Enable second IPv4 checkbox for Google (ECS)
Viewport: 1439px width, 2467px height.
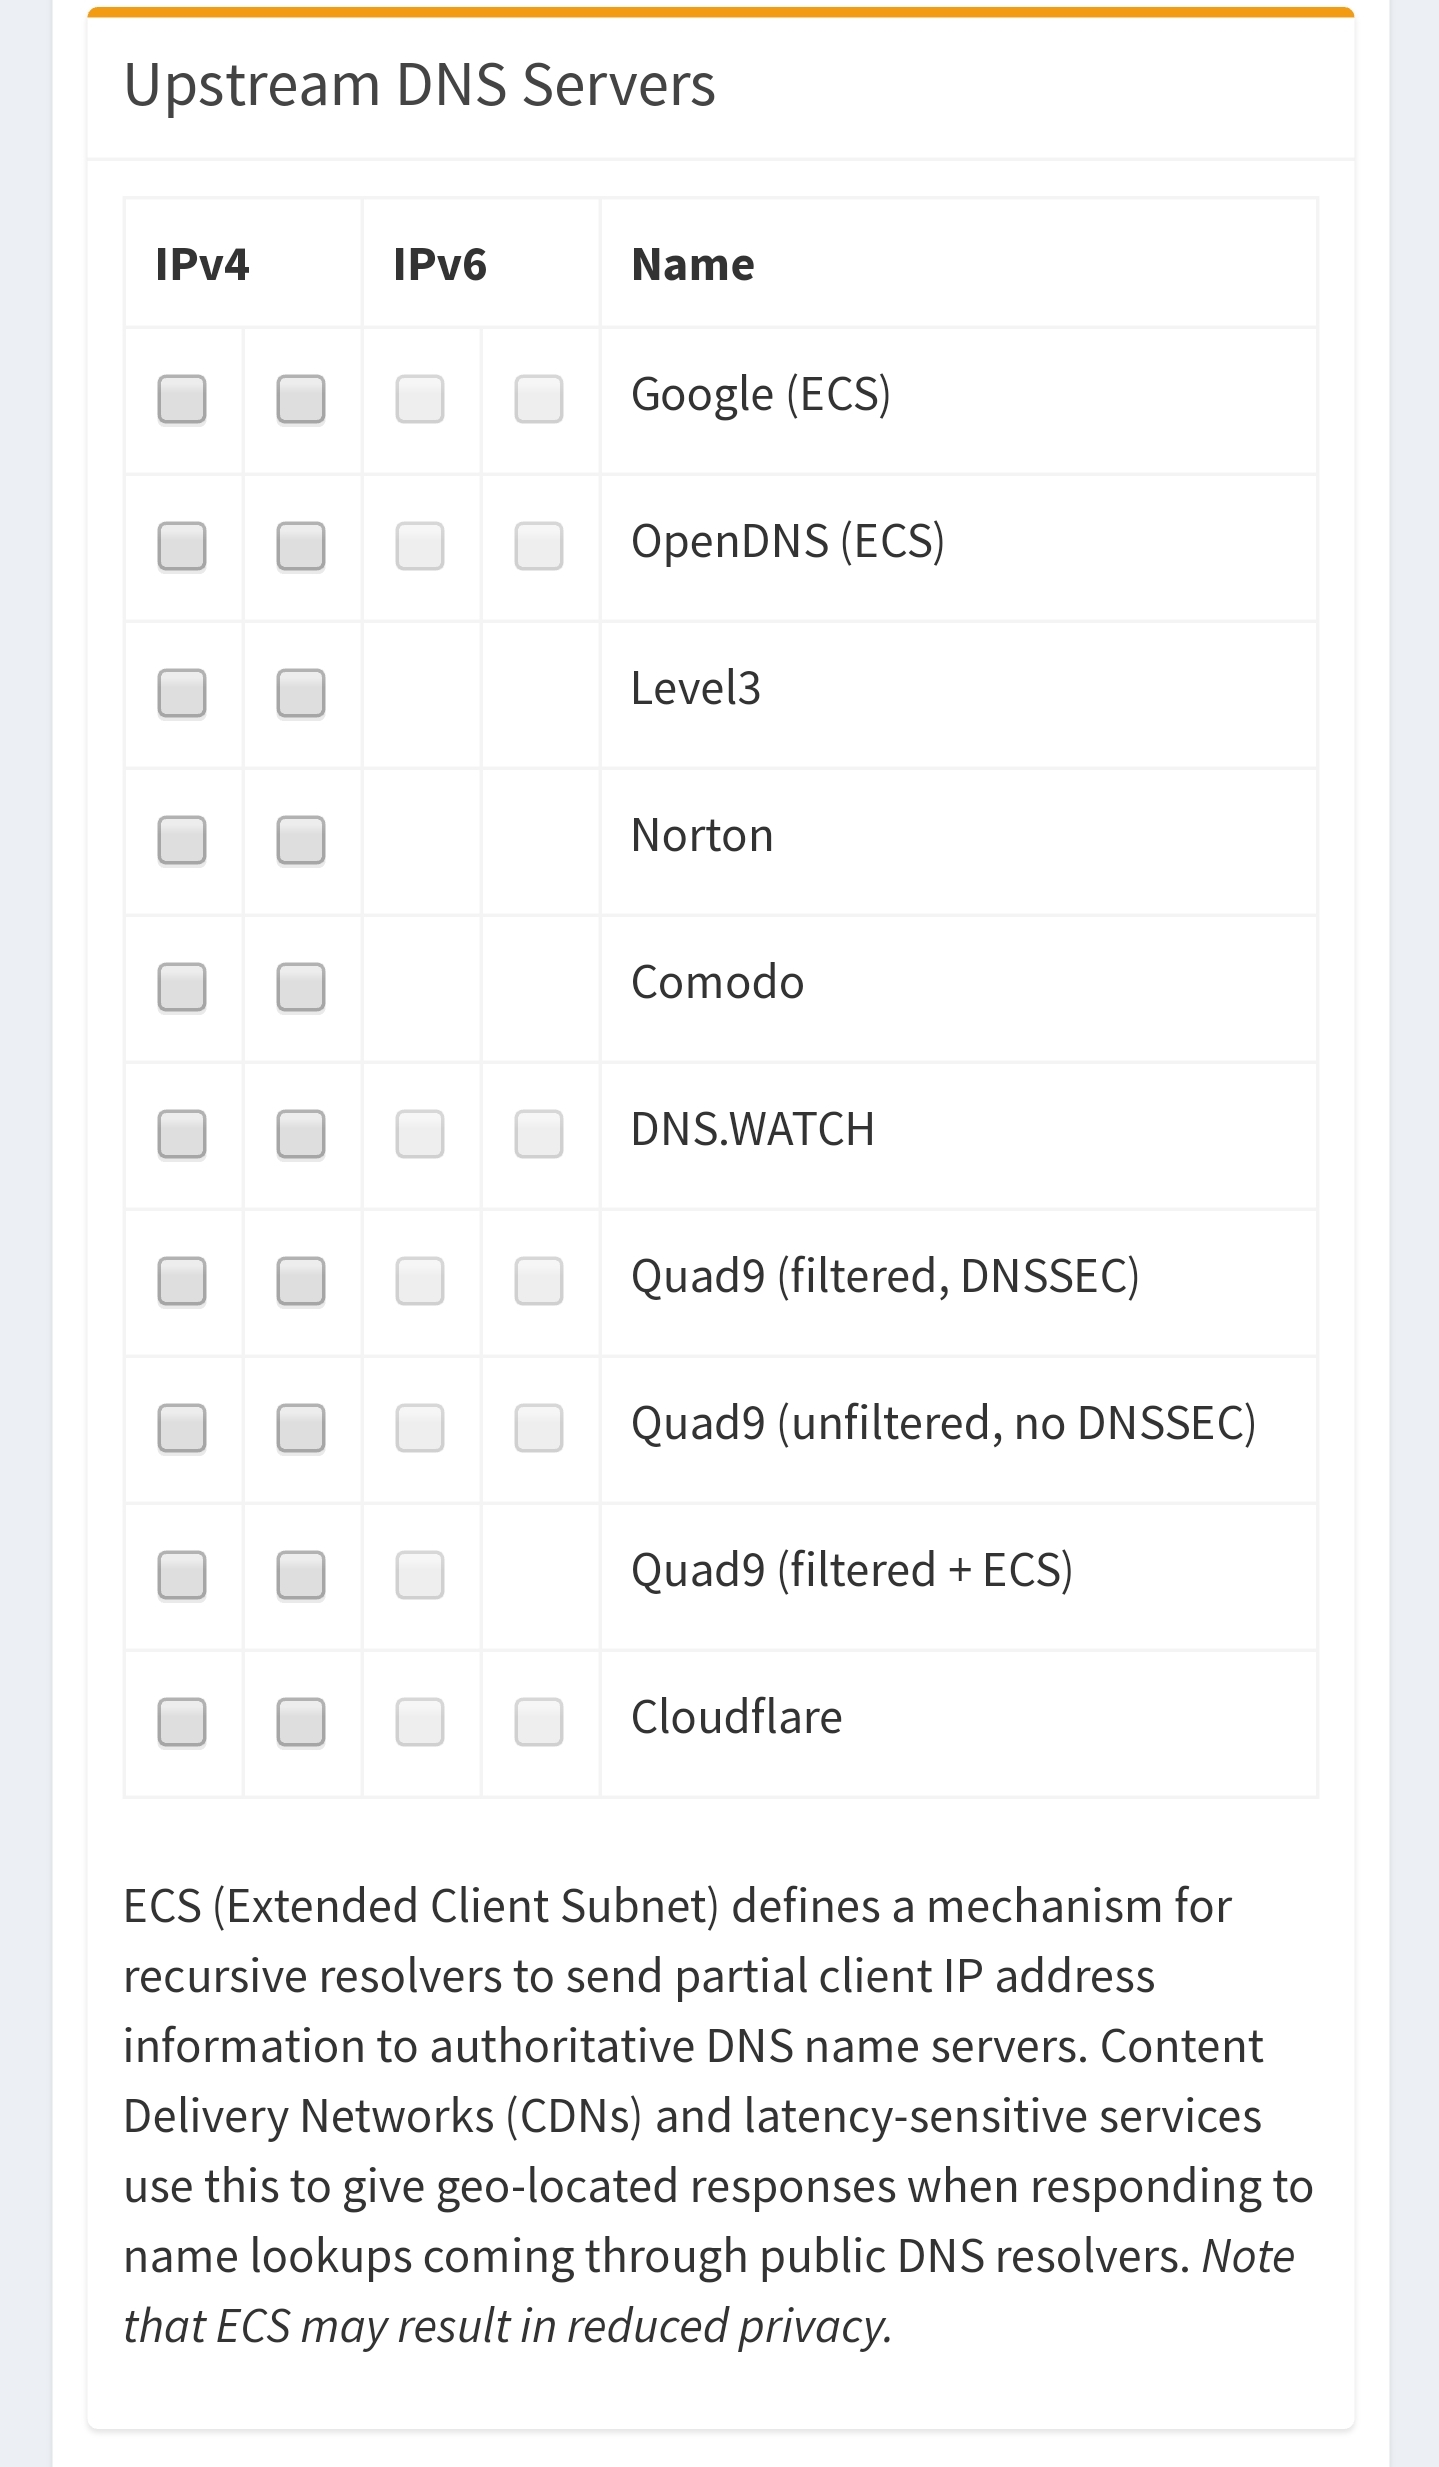pos(301,399)
